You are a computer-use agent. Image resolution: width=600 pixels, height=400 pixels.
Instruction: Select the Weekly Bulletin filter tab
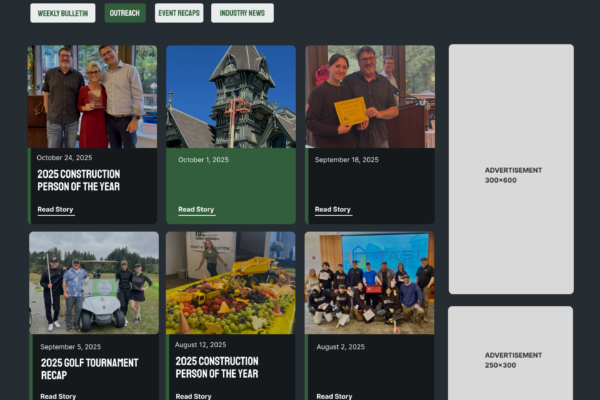coord(62,13)
